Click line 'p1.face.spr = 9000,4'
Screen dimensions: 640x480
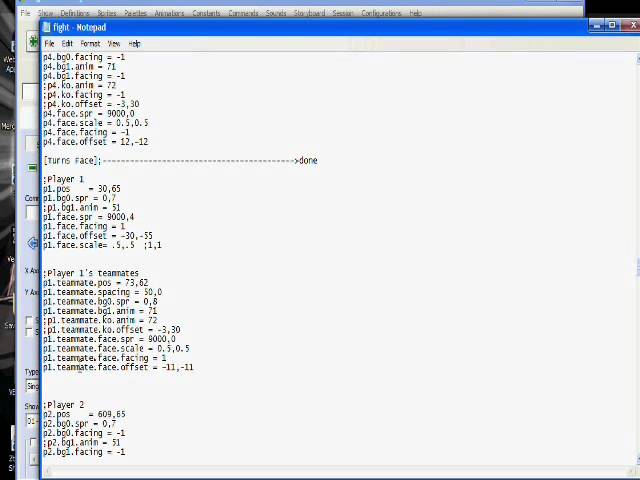pos(89,217)
